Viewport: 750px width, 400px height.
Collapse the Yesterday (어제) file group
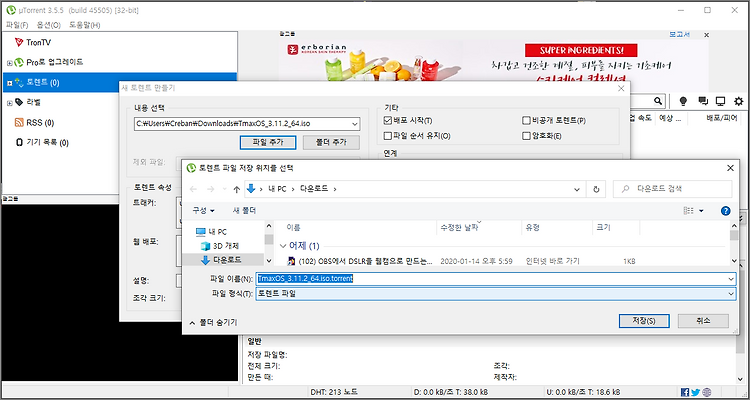(283, 246)
